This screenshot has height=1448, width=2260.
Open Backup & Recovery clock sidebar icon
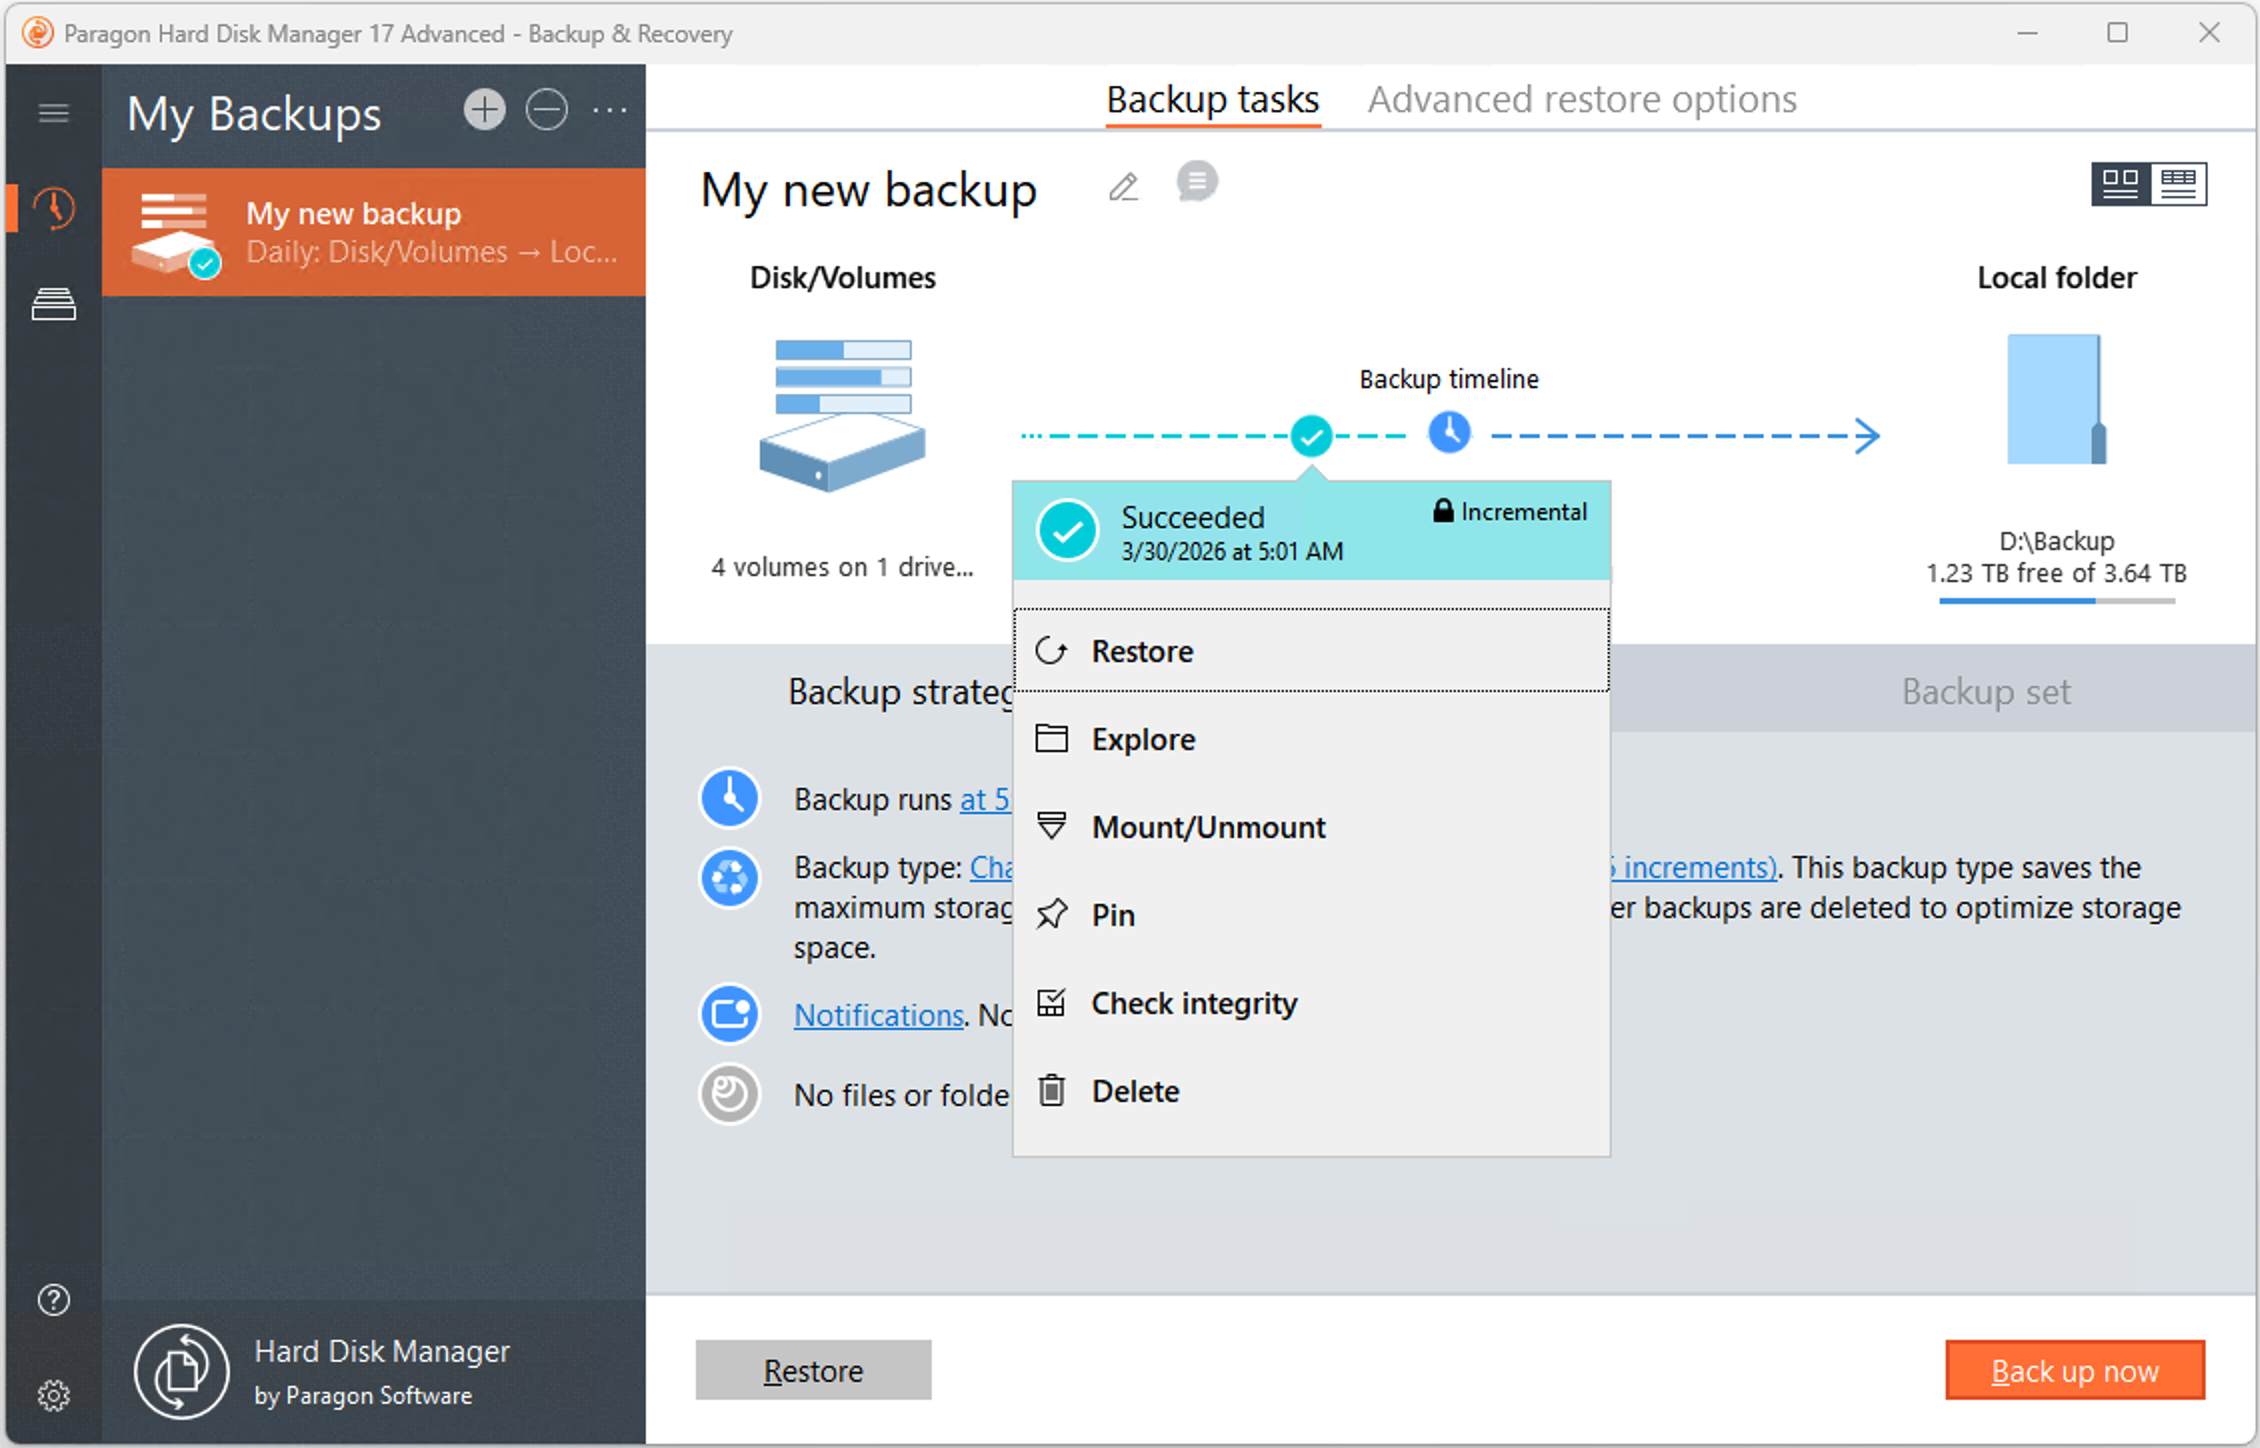coord(53,208)
